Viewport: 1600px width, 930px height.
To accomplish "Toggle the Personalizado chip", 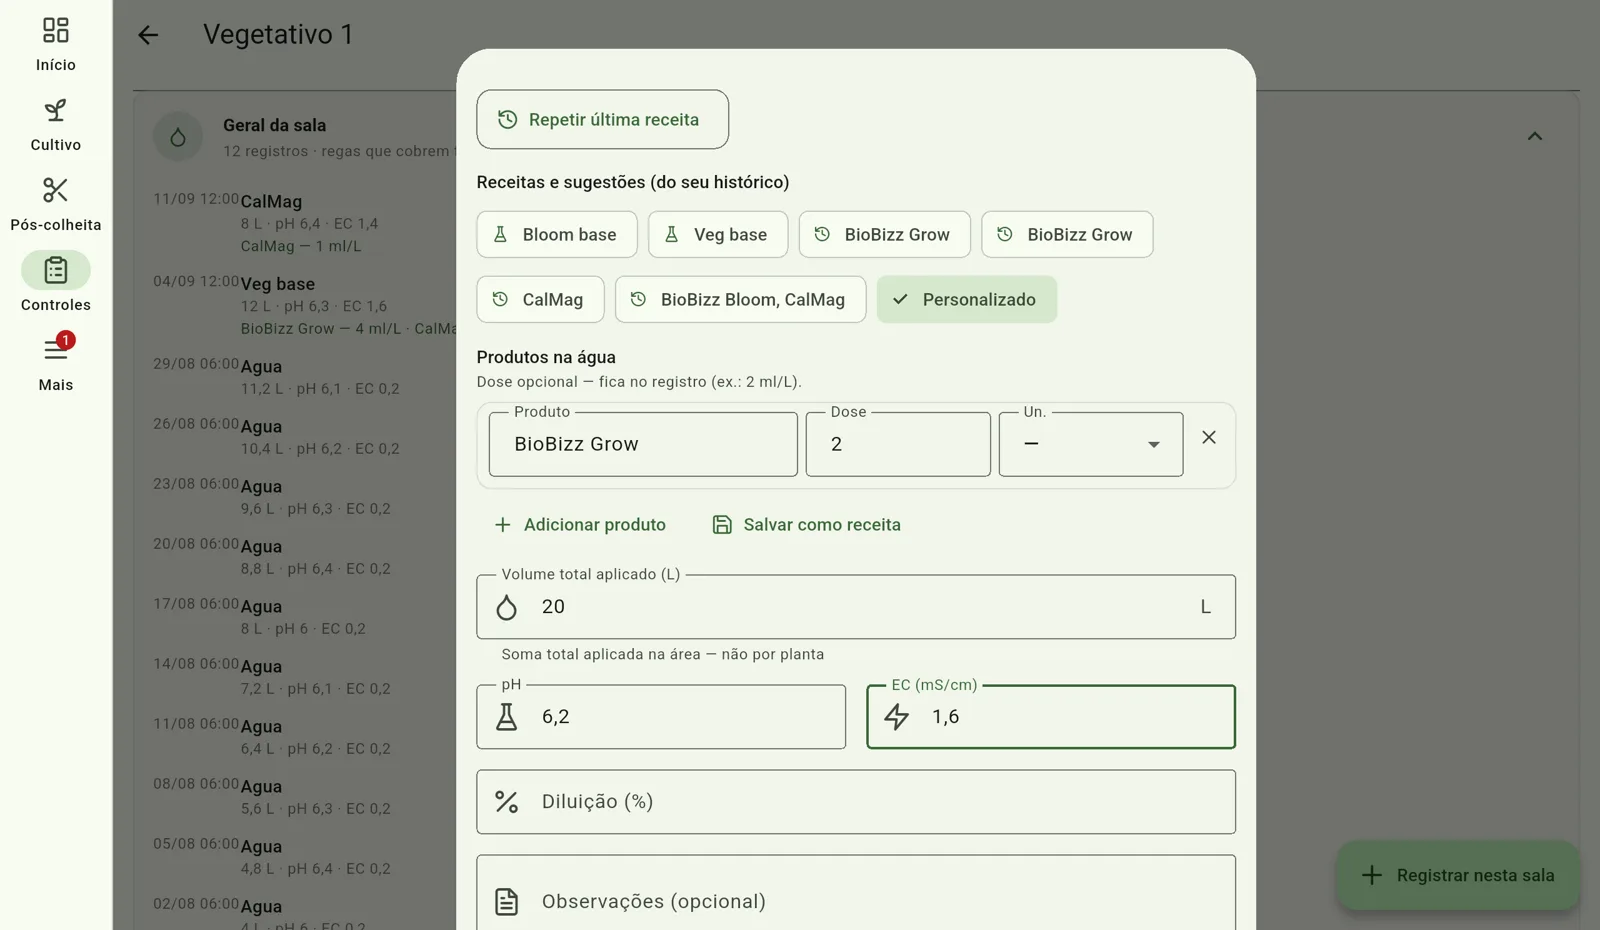I will point(967,299).
